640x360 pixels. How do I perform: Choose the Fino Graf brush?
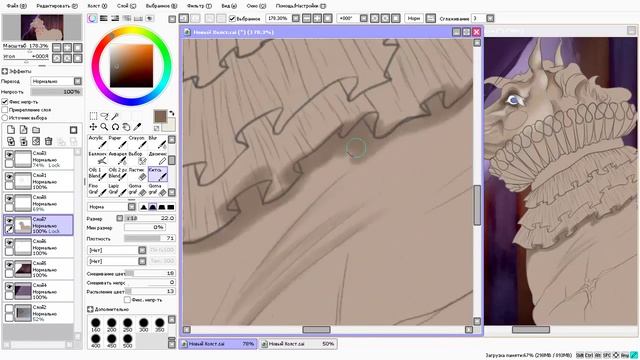tap(97, 189)
